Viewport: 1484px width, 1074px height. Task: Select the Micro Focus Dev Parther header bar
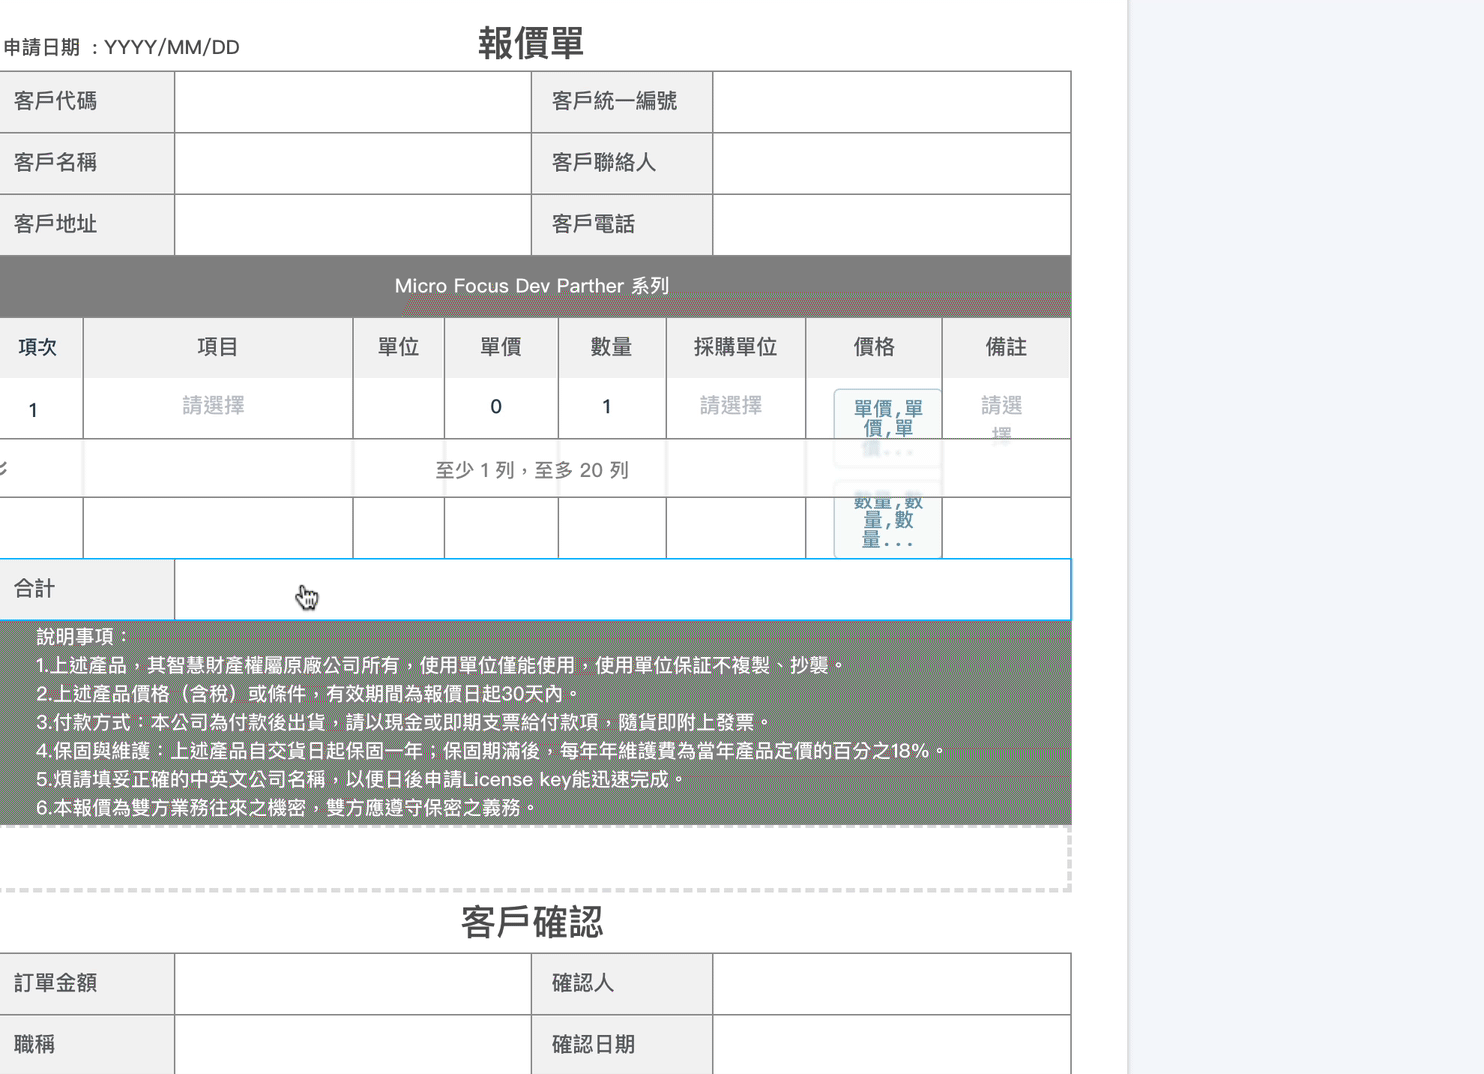point(532,286)
